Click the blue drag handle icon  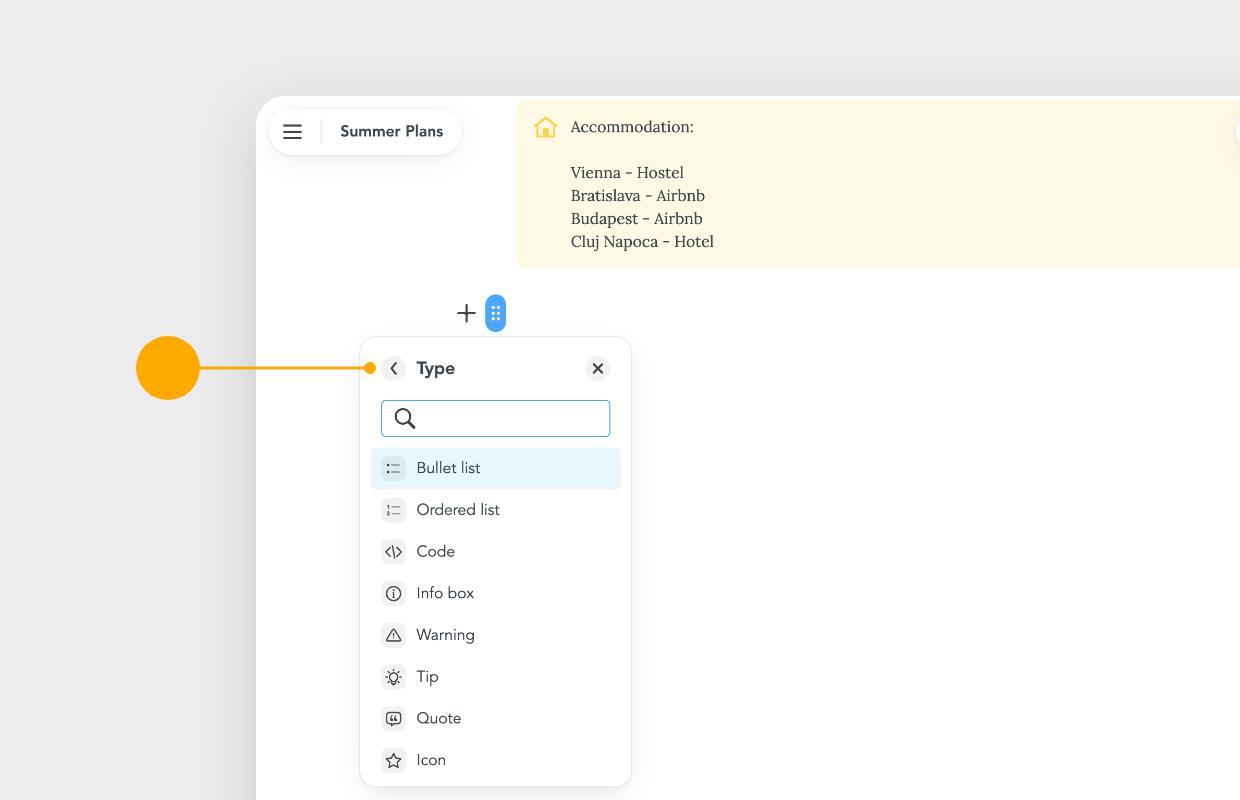pos(495,313)
